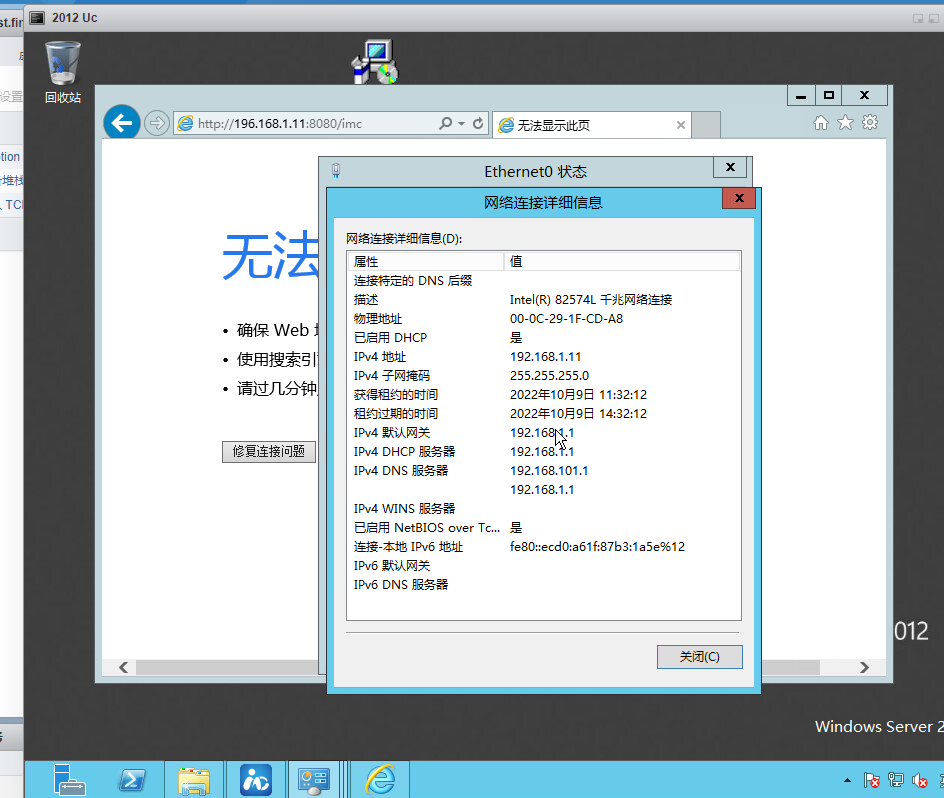Close the '无法显示此页' tab
The width and height of the screenshot is (944, 798).
pos(681,125)
